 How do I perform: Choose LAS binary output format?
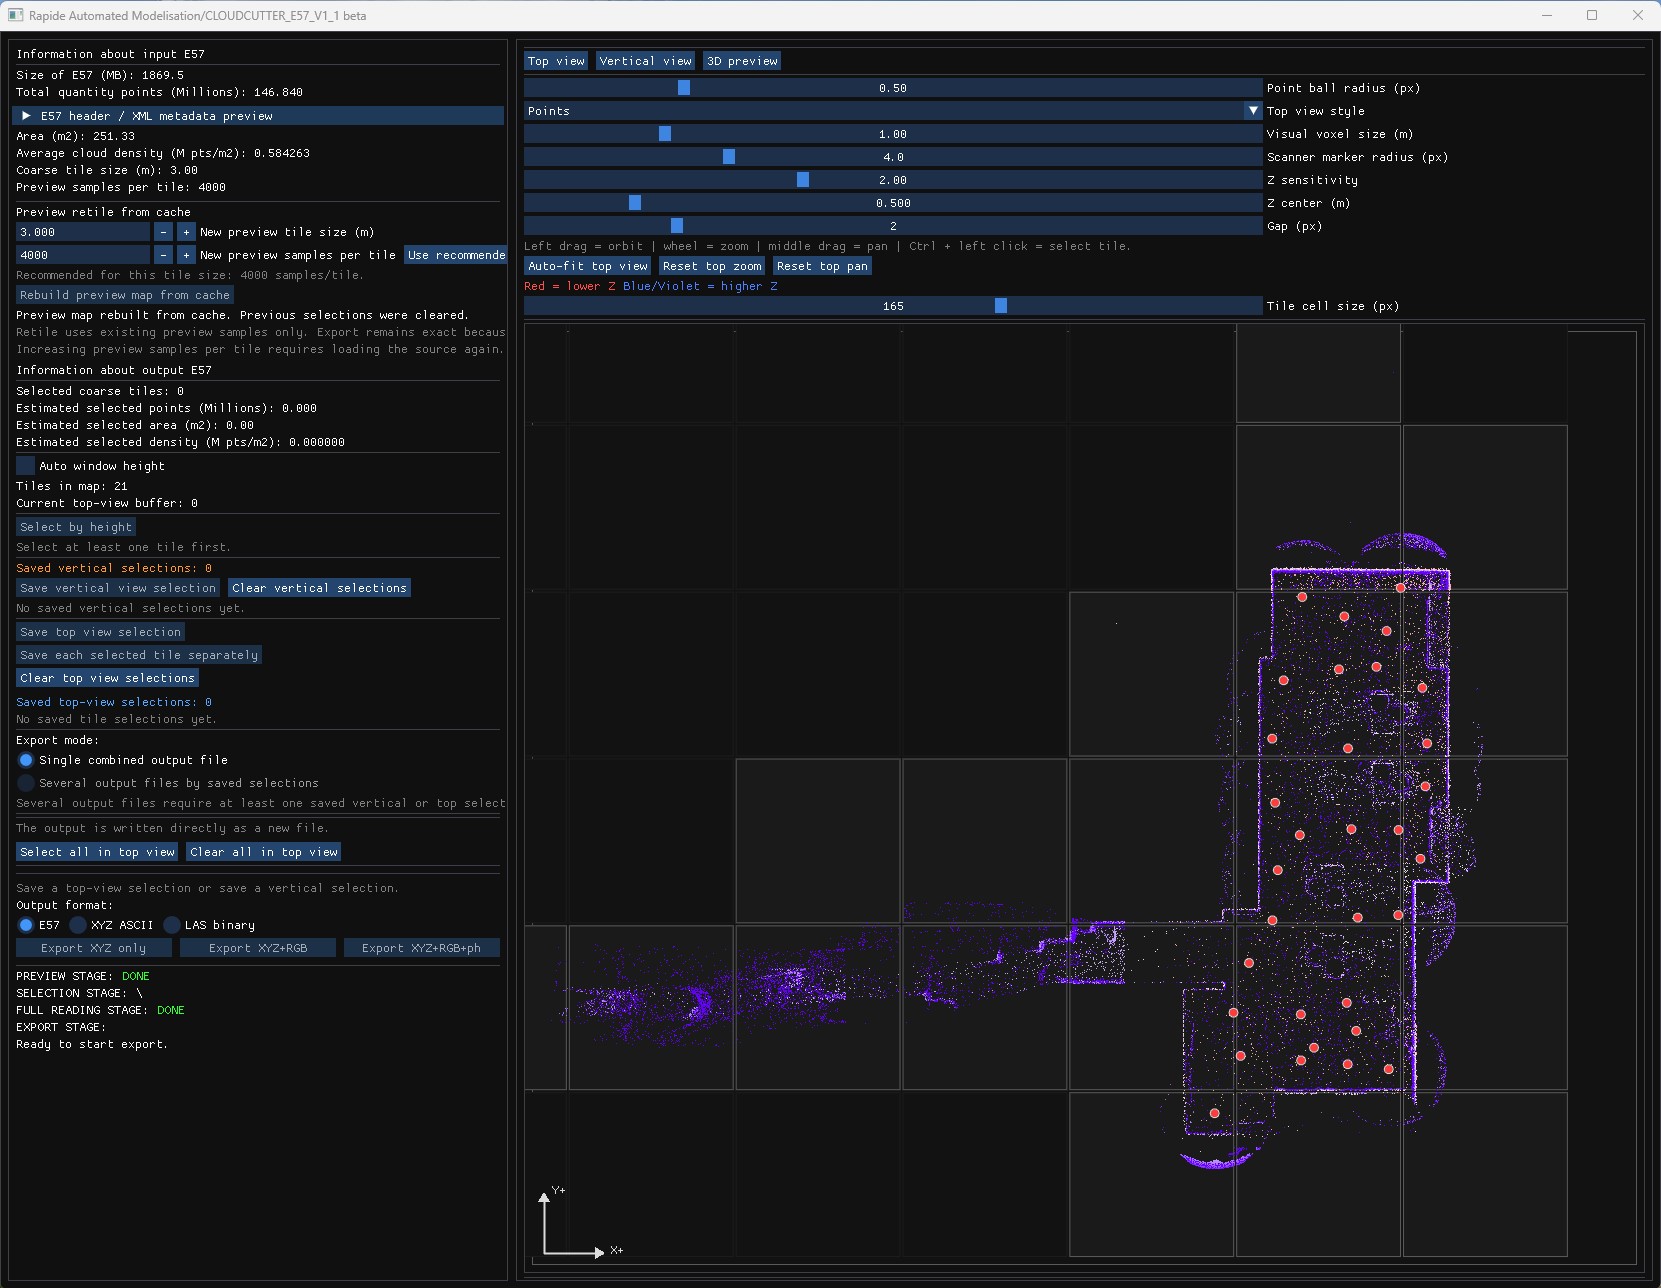172,925
